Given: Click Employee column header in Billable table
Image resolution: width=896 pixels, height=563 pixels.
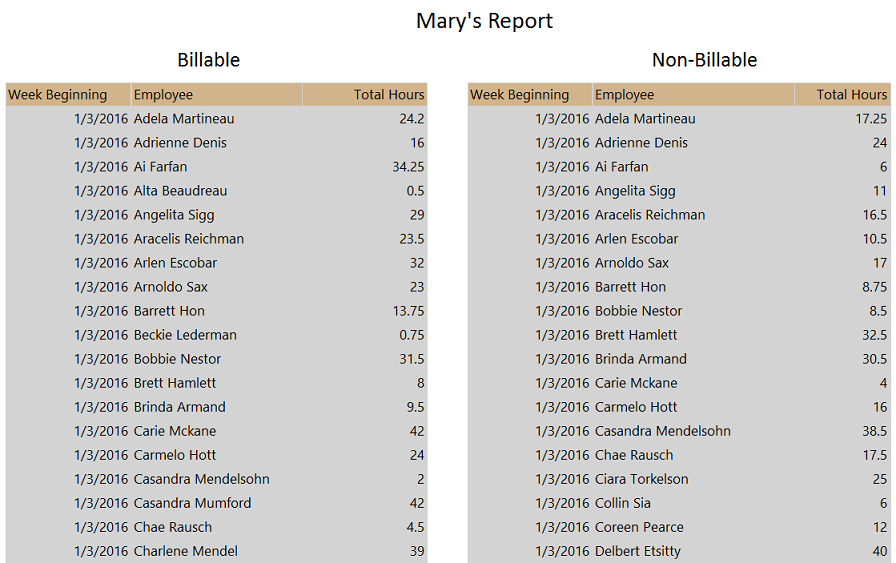Looking at the screenshot, I should [163, 95].
